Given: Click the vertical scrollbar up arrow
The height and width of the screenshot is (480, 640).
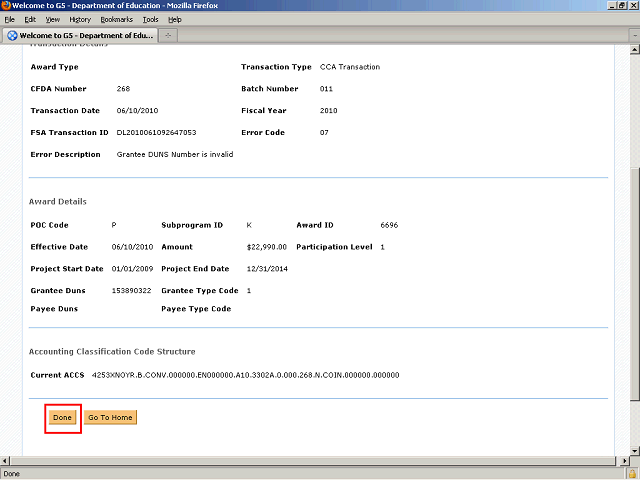Looking at the screenshot, I should coord(634,50).
